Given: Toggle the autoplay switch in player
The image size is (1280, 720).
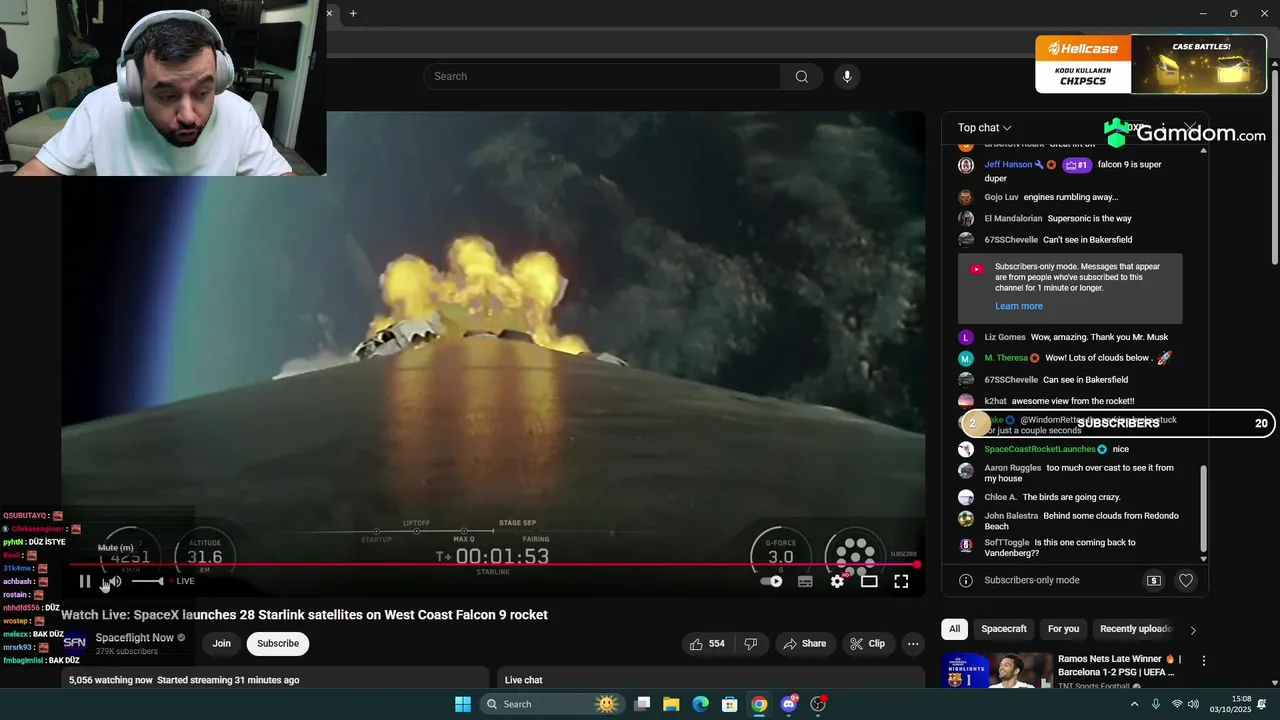Looking at the screenshot, I should click(x=771, y=581).
